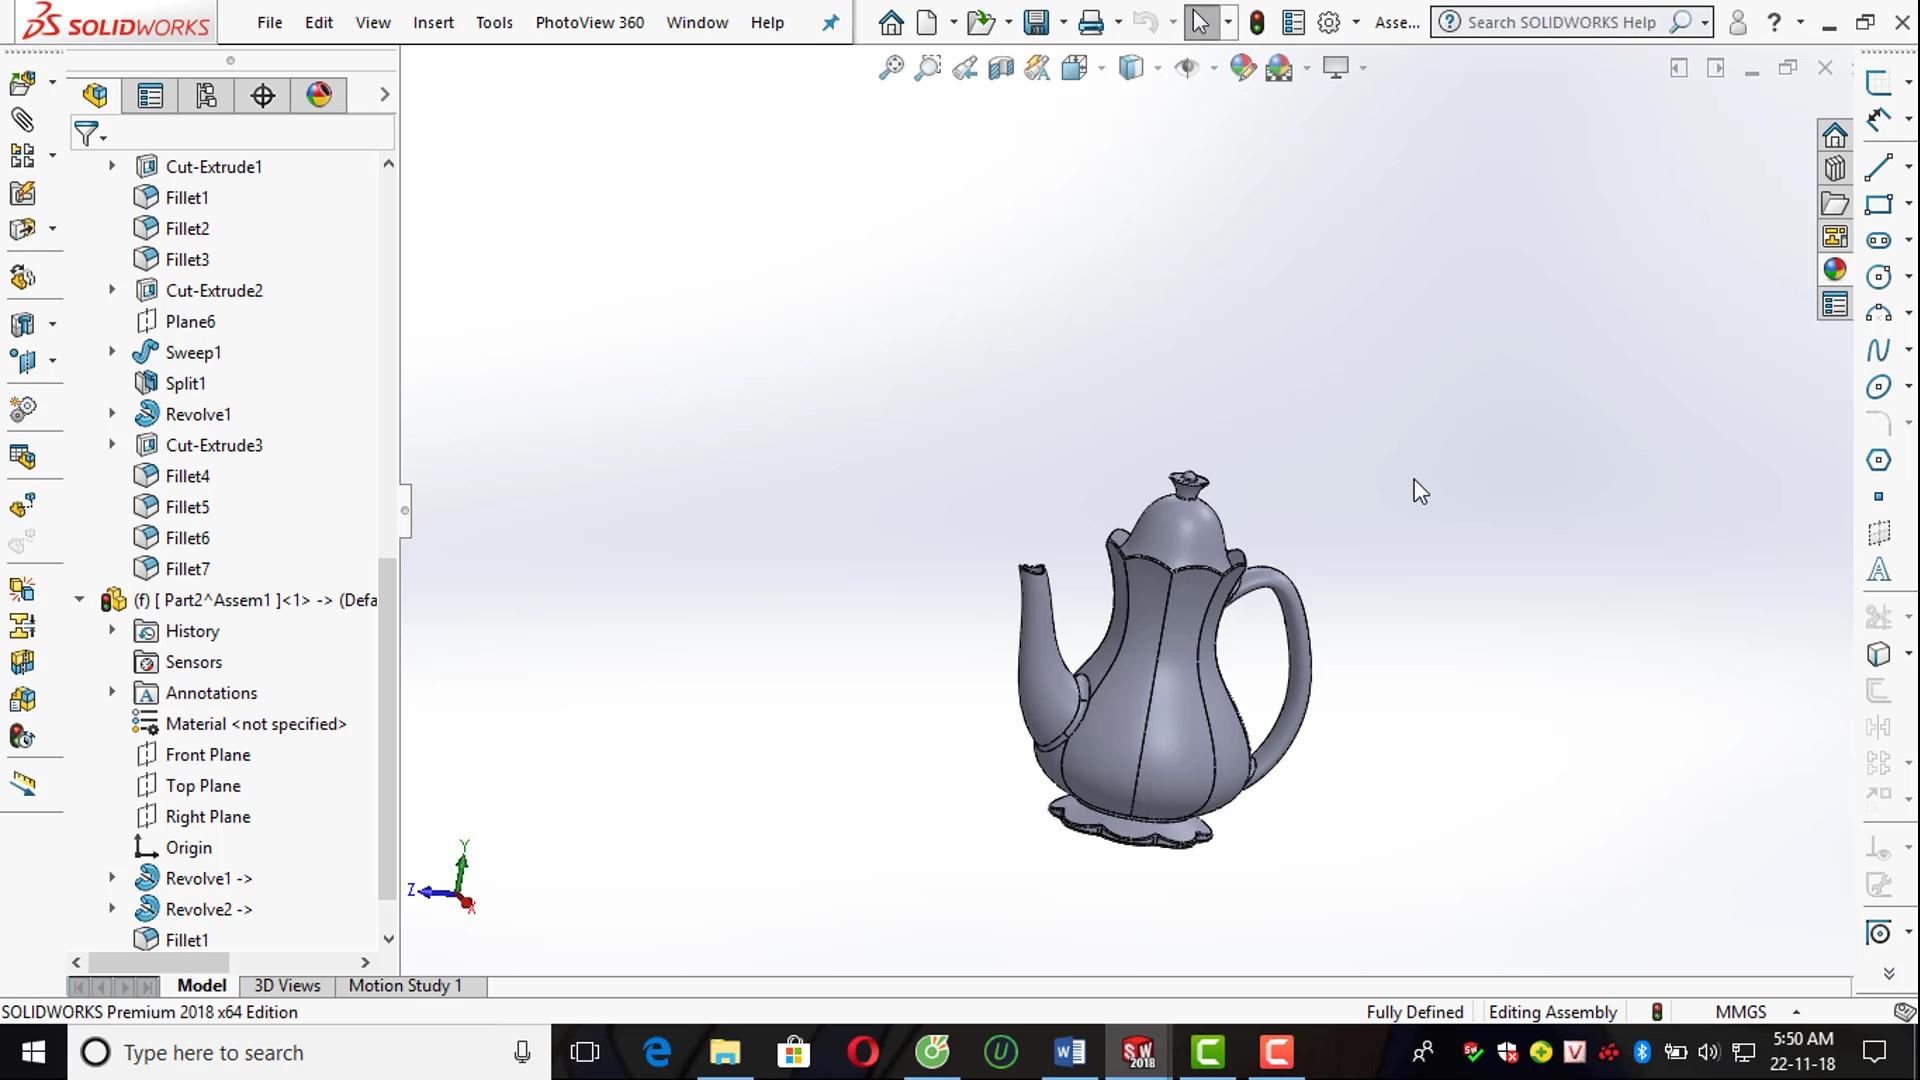1920x1080 pixels.
Task: Toggle Hide/Show Items eye icon
Action: tap(1187, 68)
